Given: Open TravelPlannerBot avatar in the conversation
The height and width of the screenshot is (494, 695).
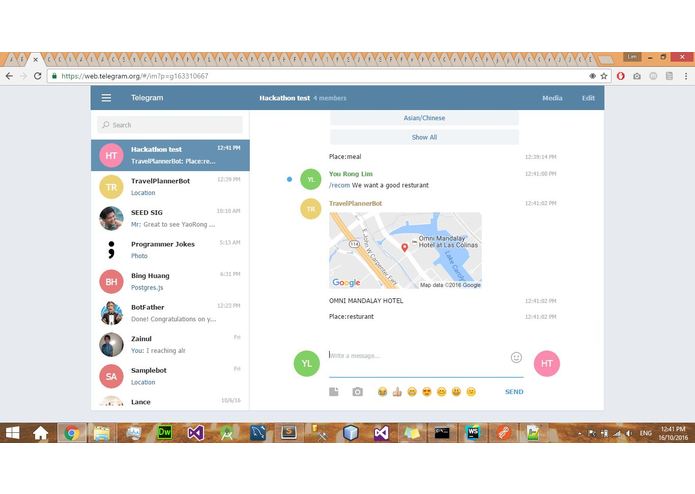Looking at the screenshot, I should (311, 209).
